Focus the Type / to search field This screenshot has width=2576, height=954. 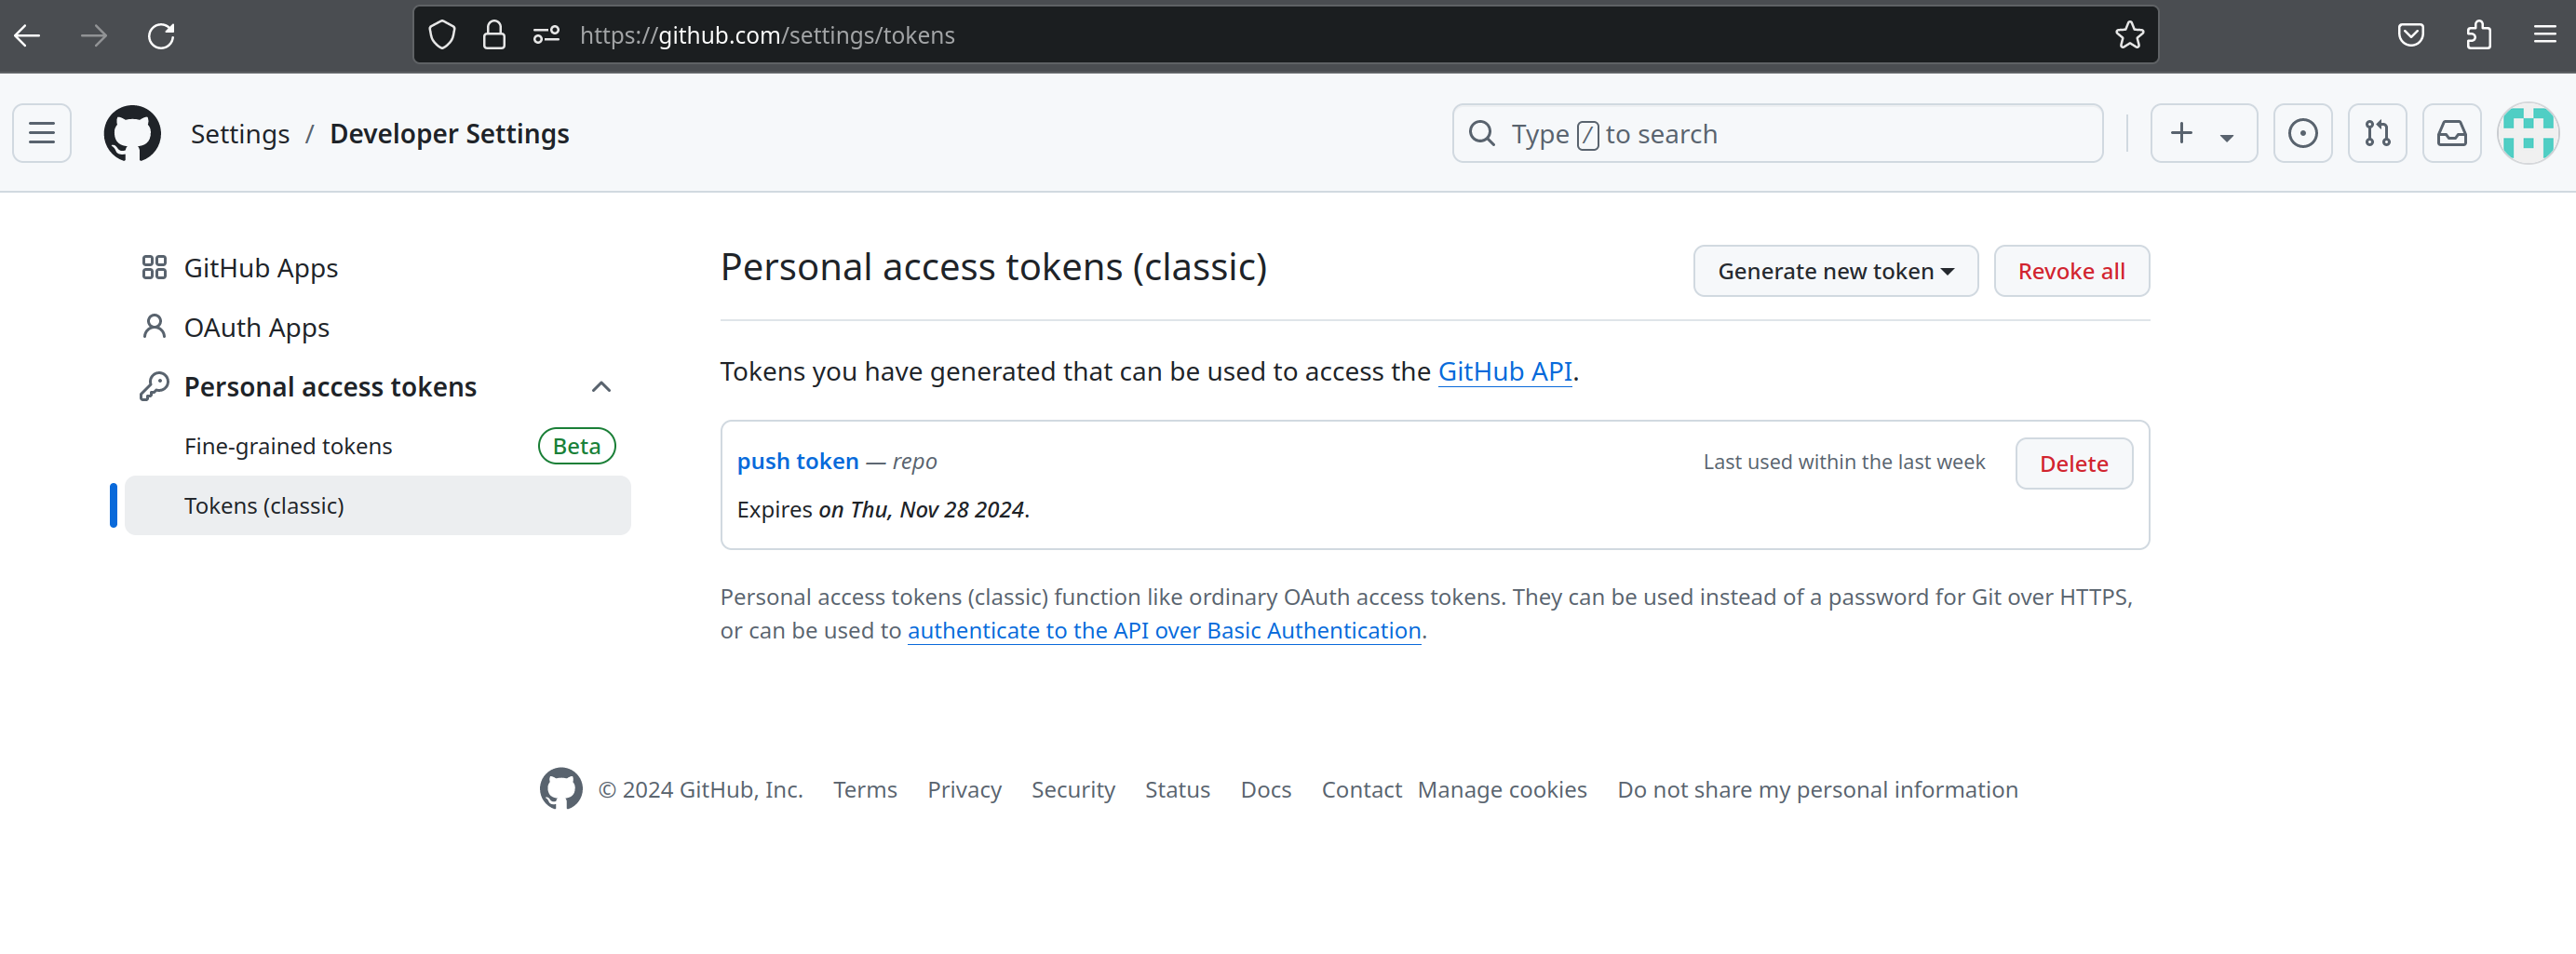1777,133
